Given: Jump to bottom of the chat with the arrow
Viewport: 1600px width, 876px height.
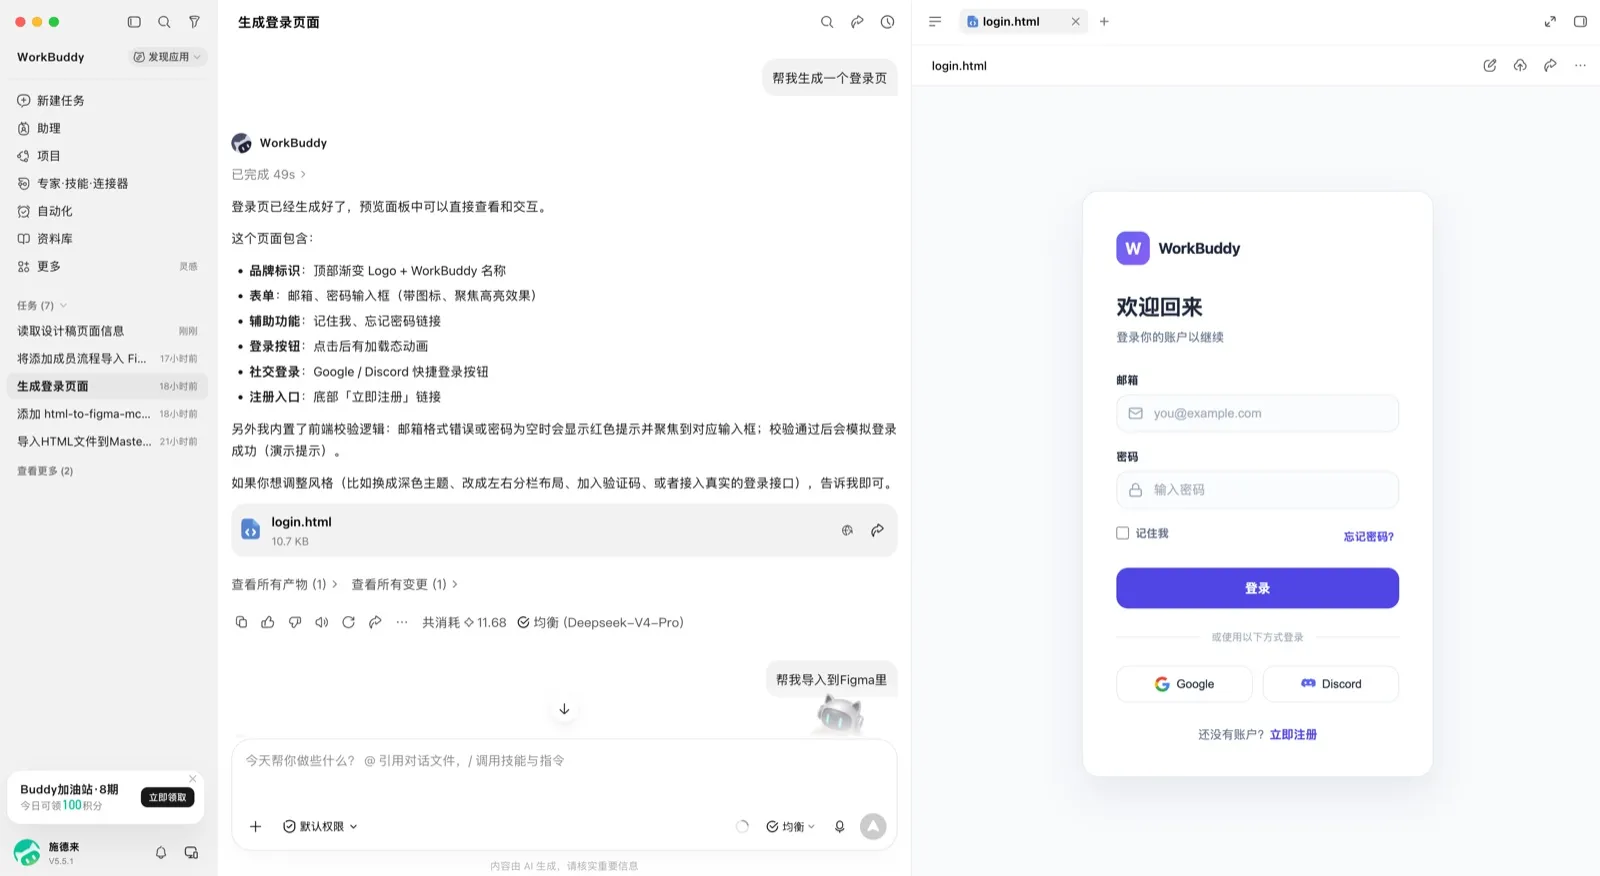Looking at the screenshot, I should (x=564, y=709).
